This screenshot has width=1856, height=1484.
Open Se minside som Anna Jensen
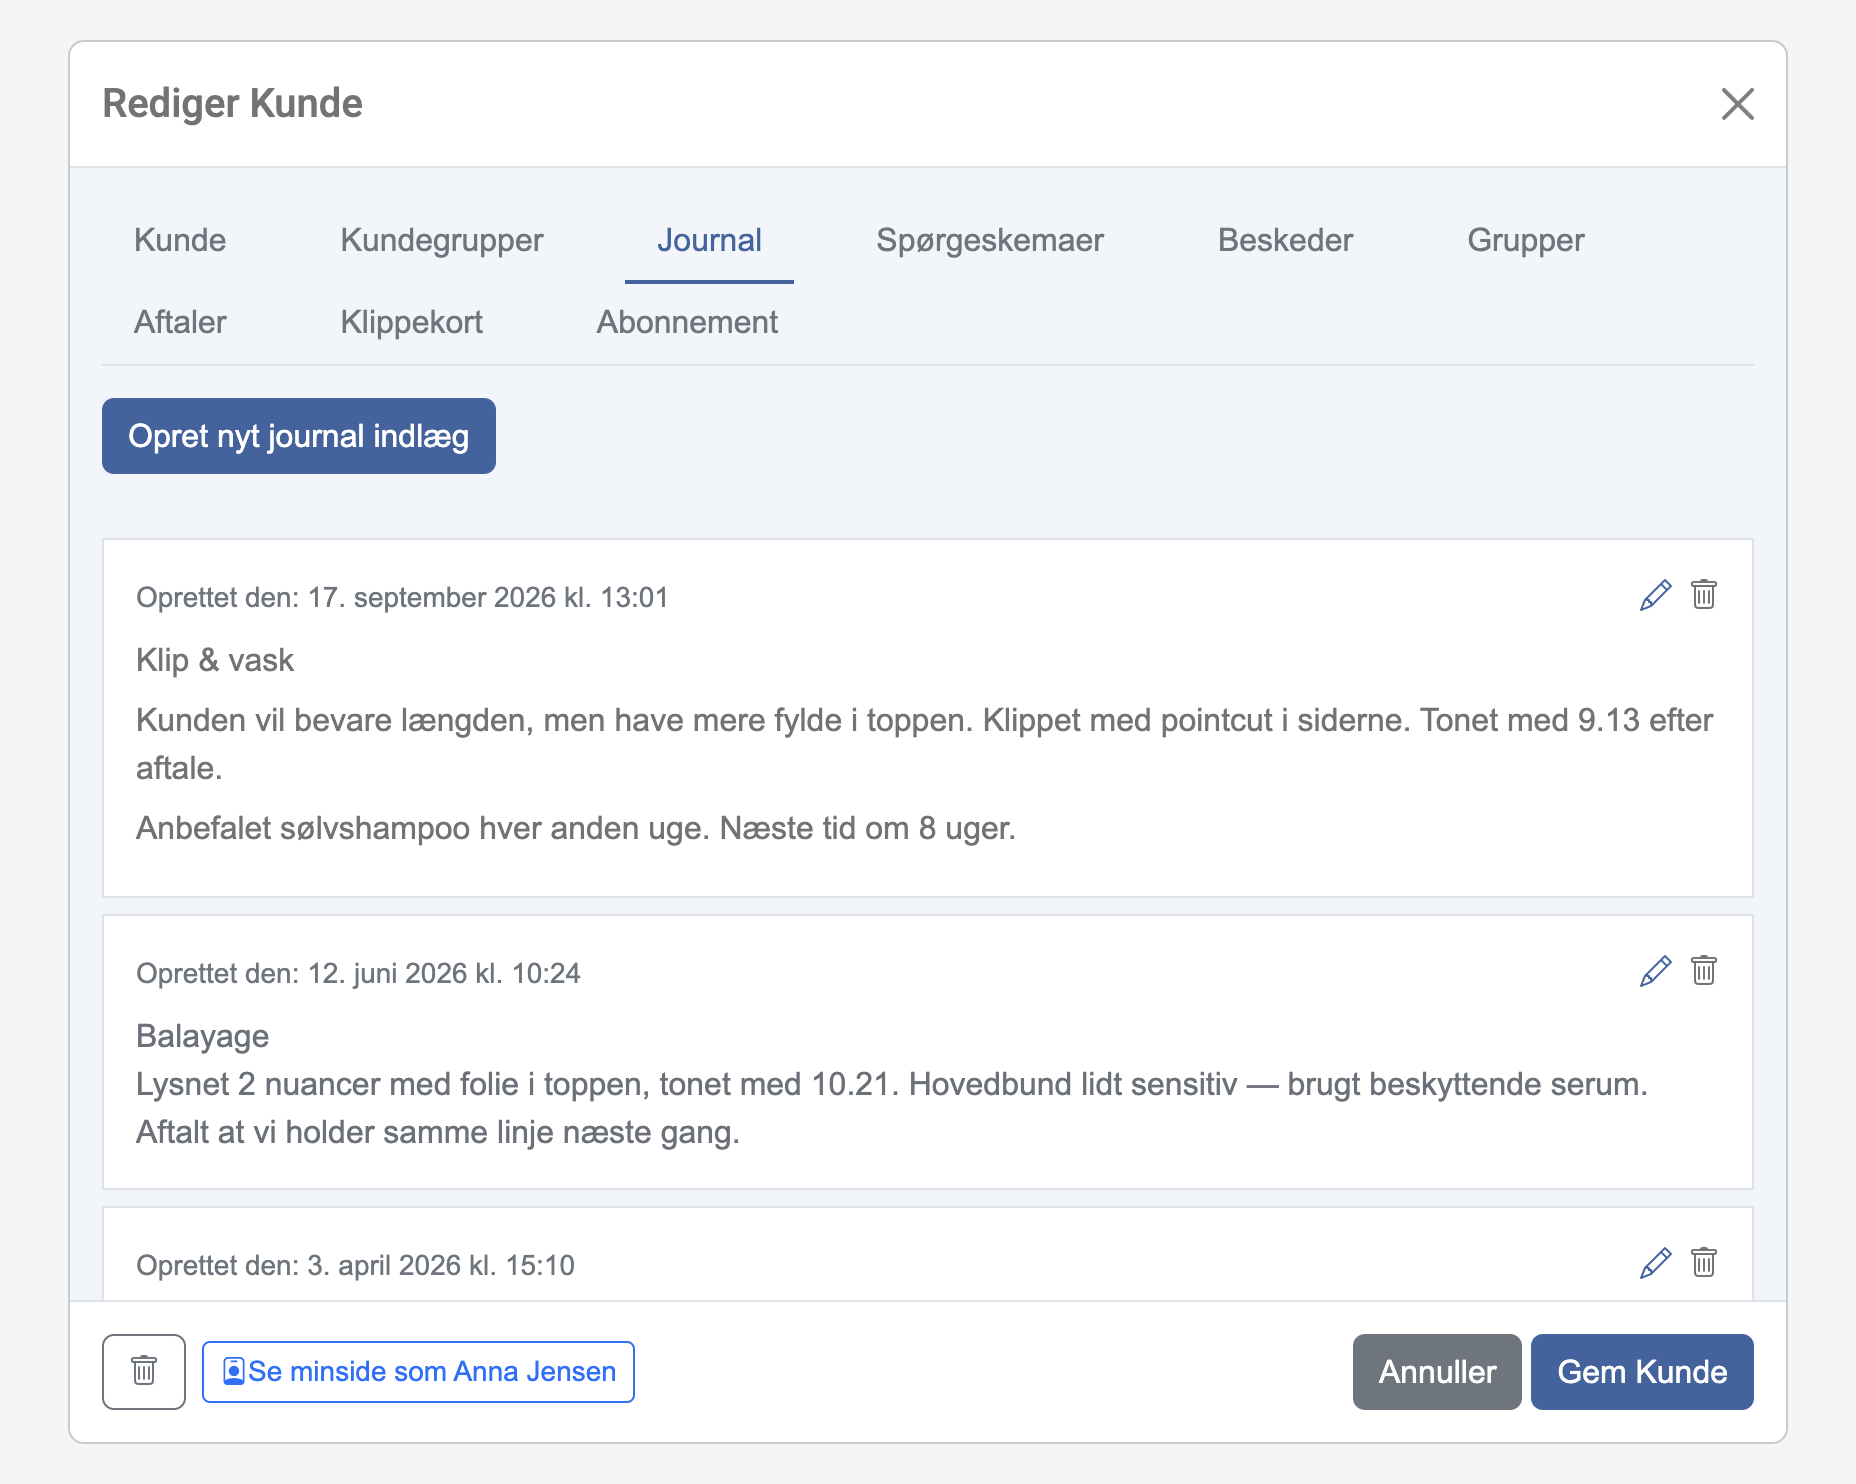tap(418, 1371)
